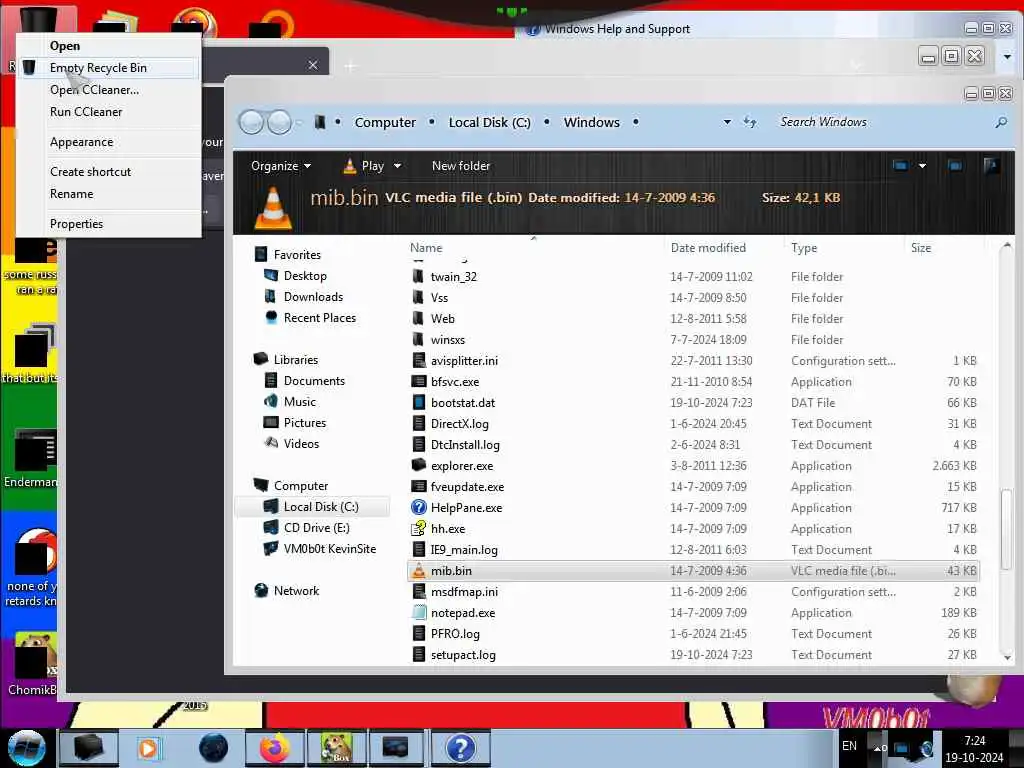Click the change view icon
The image size is (1024, 768).
pyautogui.click(x=901, y=166)
